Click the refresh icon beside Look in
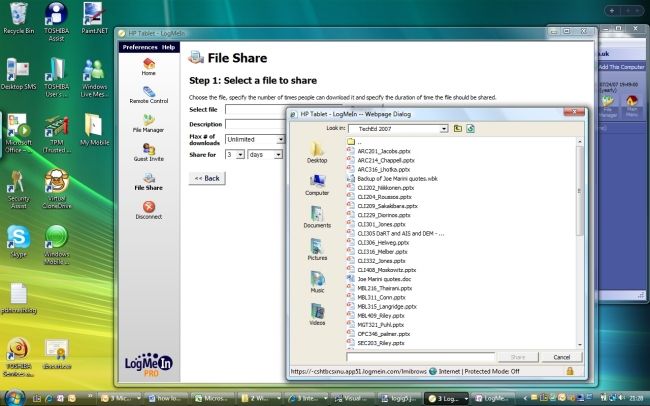The width and height of the screenshot is (650, 406). pyautogui.click(x=470, y=129)
